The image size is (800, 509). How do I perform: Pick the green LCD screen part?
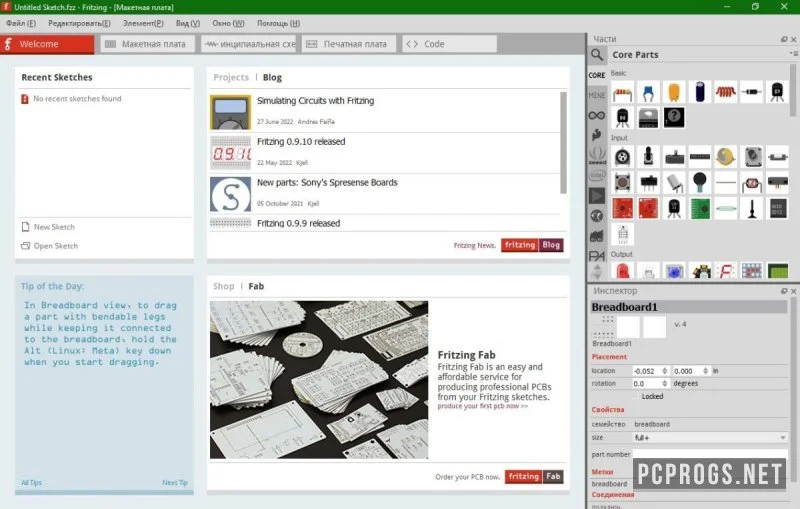click(x=777, y=271)
